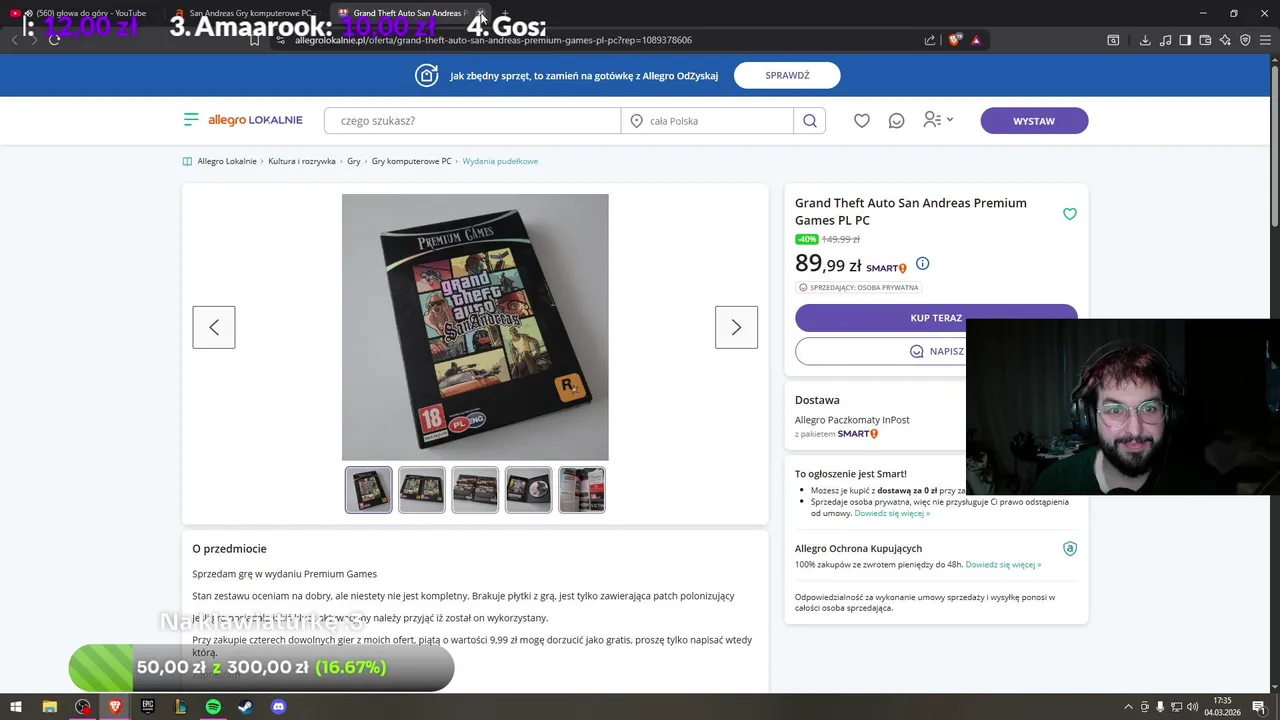Open a new browser tab with plus
Screen dimensions: 1280x720
[505, 13]
